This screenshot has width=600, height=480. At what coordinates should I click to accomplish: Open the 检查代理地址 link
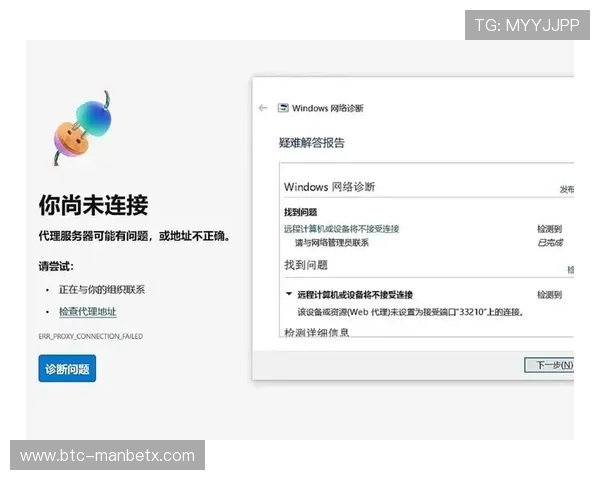click(88, 312)
